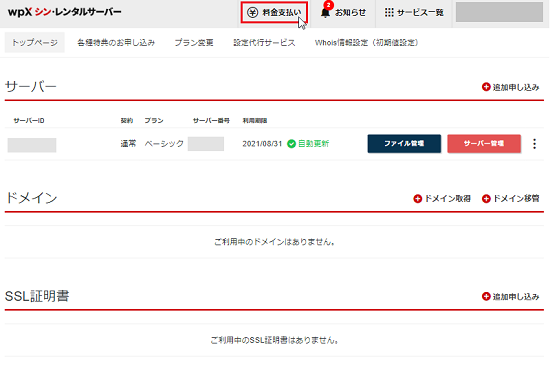Open the サービス一覧 grid menu
The image size is (550, 373).
point(414,13)
